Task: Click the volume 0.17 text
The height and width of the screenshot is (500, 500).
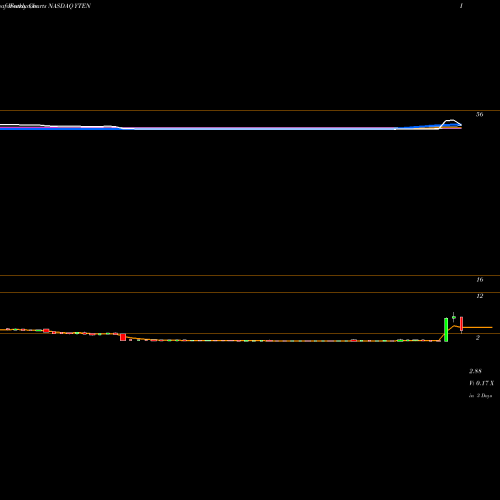Action: point(482,383)
